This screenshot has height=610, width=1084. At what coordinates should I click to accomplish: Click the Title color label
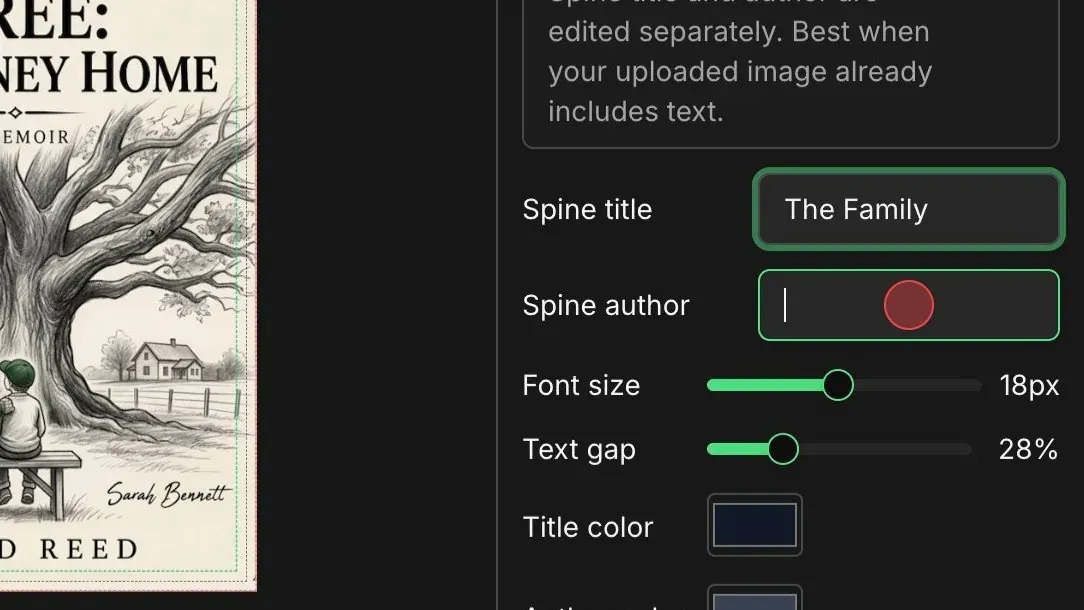pos(588,527)
